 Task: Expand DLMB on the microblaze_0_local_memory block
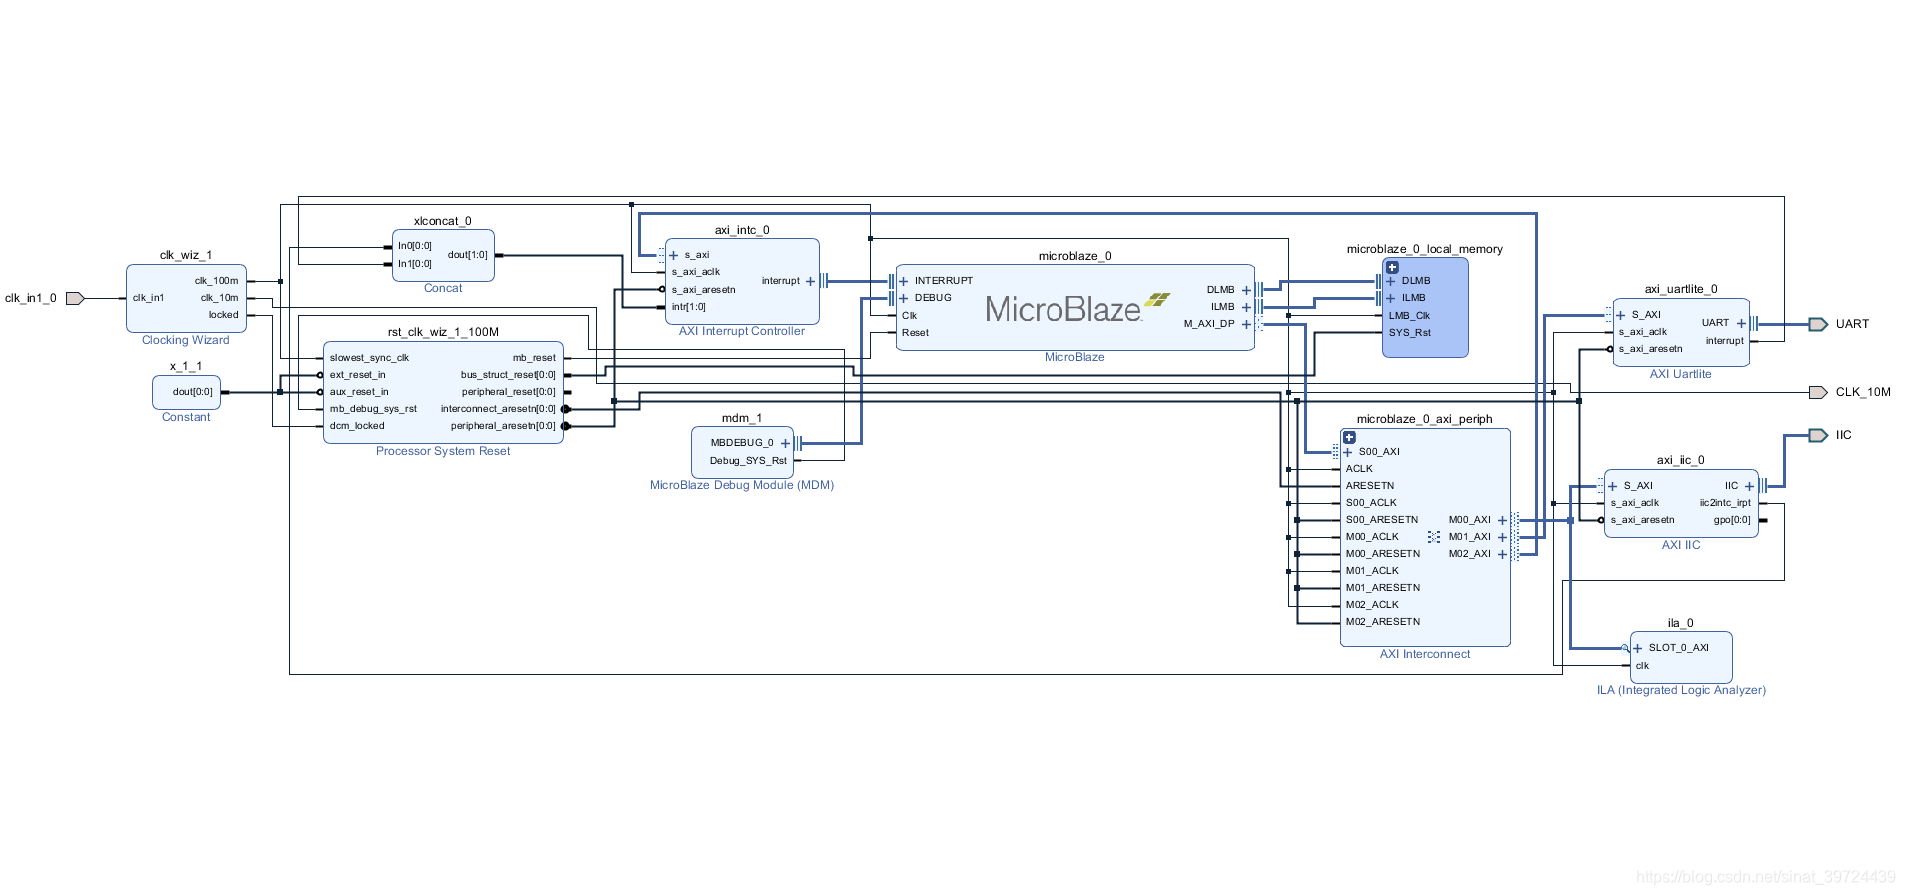[x=1391, y=281]
